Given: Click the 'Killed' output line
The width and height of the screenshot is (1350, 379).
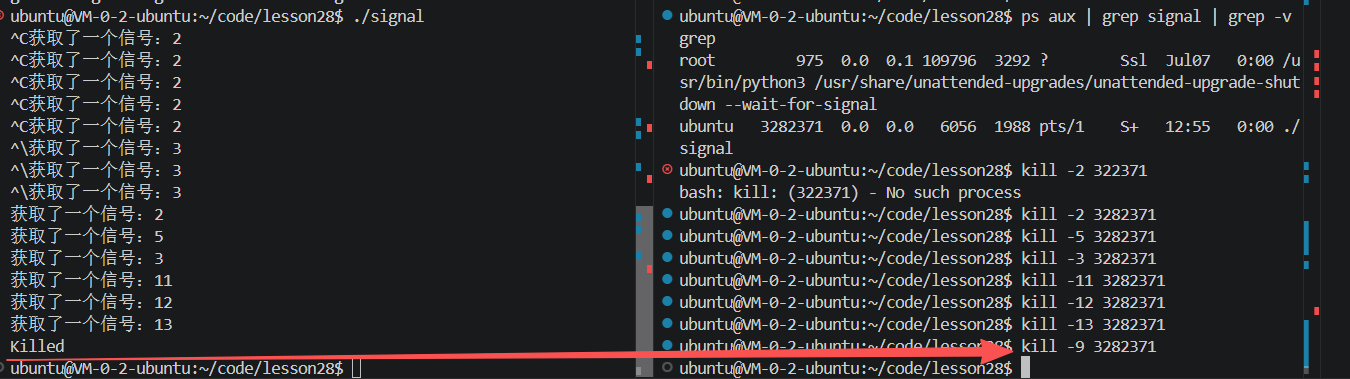Looking at the screenshot, I should [37, 346].
